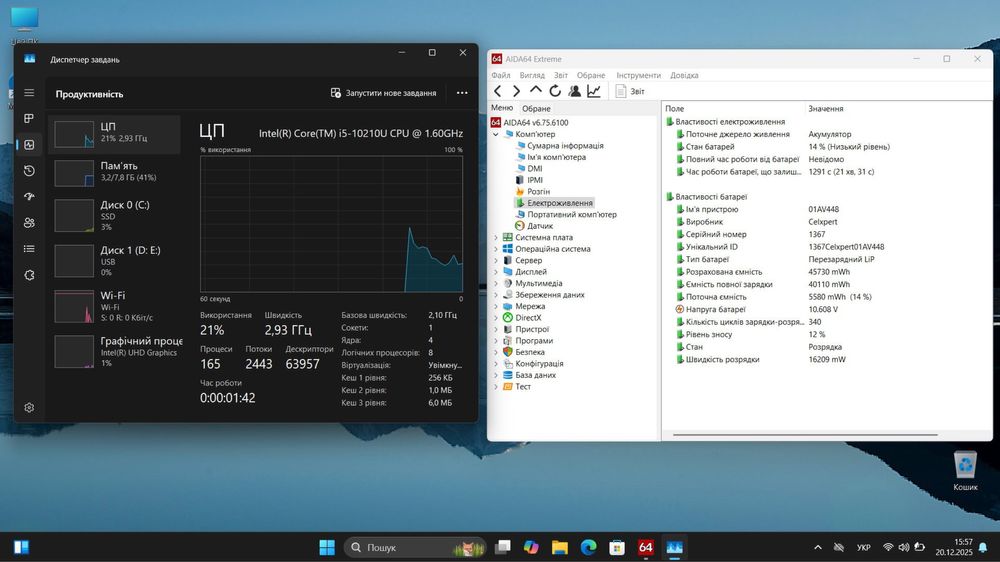The width and height of the screenshot is (1000, 562).
Task: Expand Дисплей tree node
Action: coord(496,272)
